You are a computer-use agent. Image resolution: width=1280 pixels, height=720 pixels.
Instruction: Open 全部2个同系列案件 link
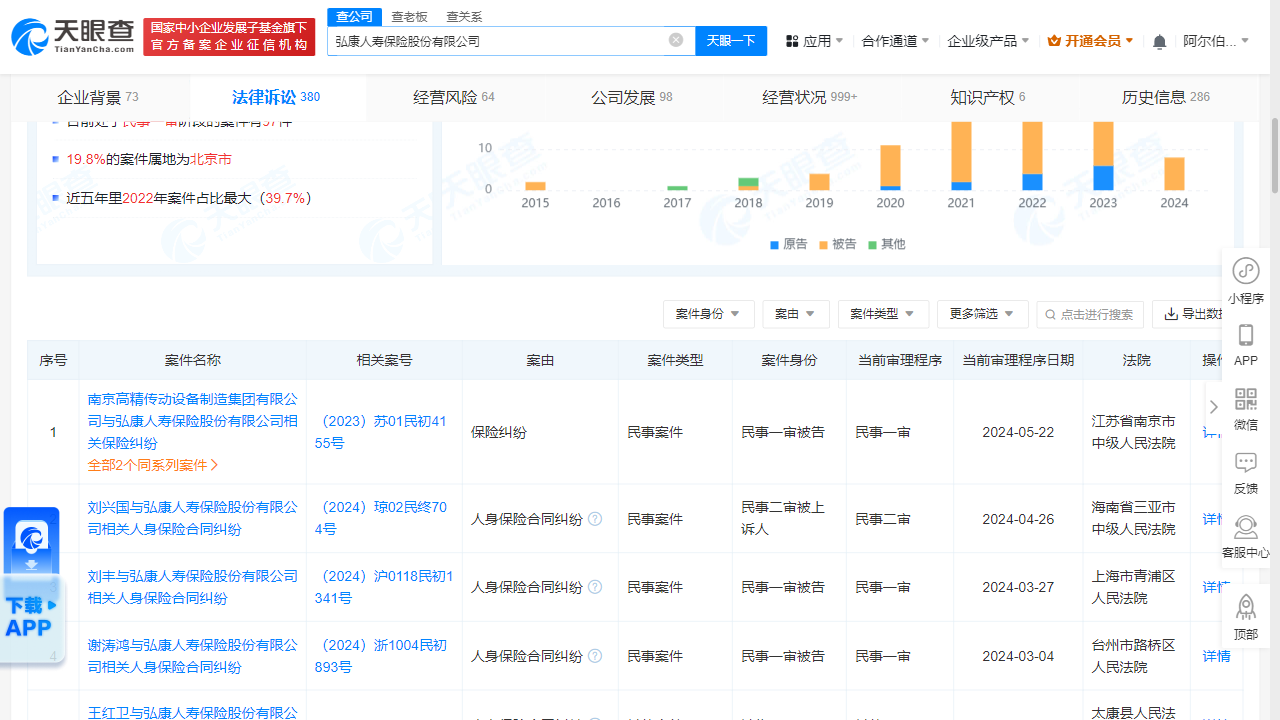coord(153,465)
